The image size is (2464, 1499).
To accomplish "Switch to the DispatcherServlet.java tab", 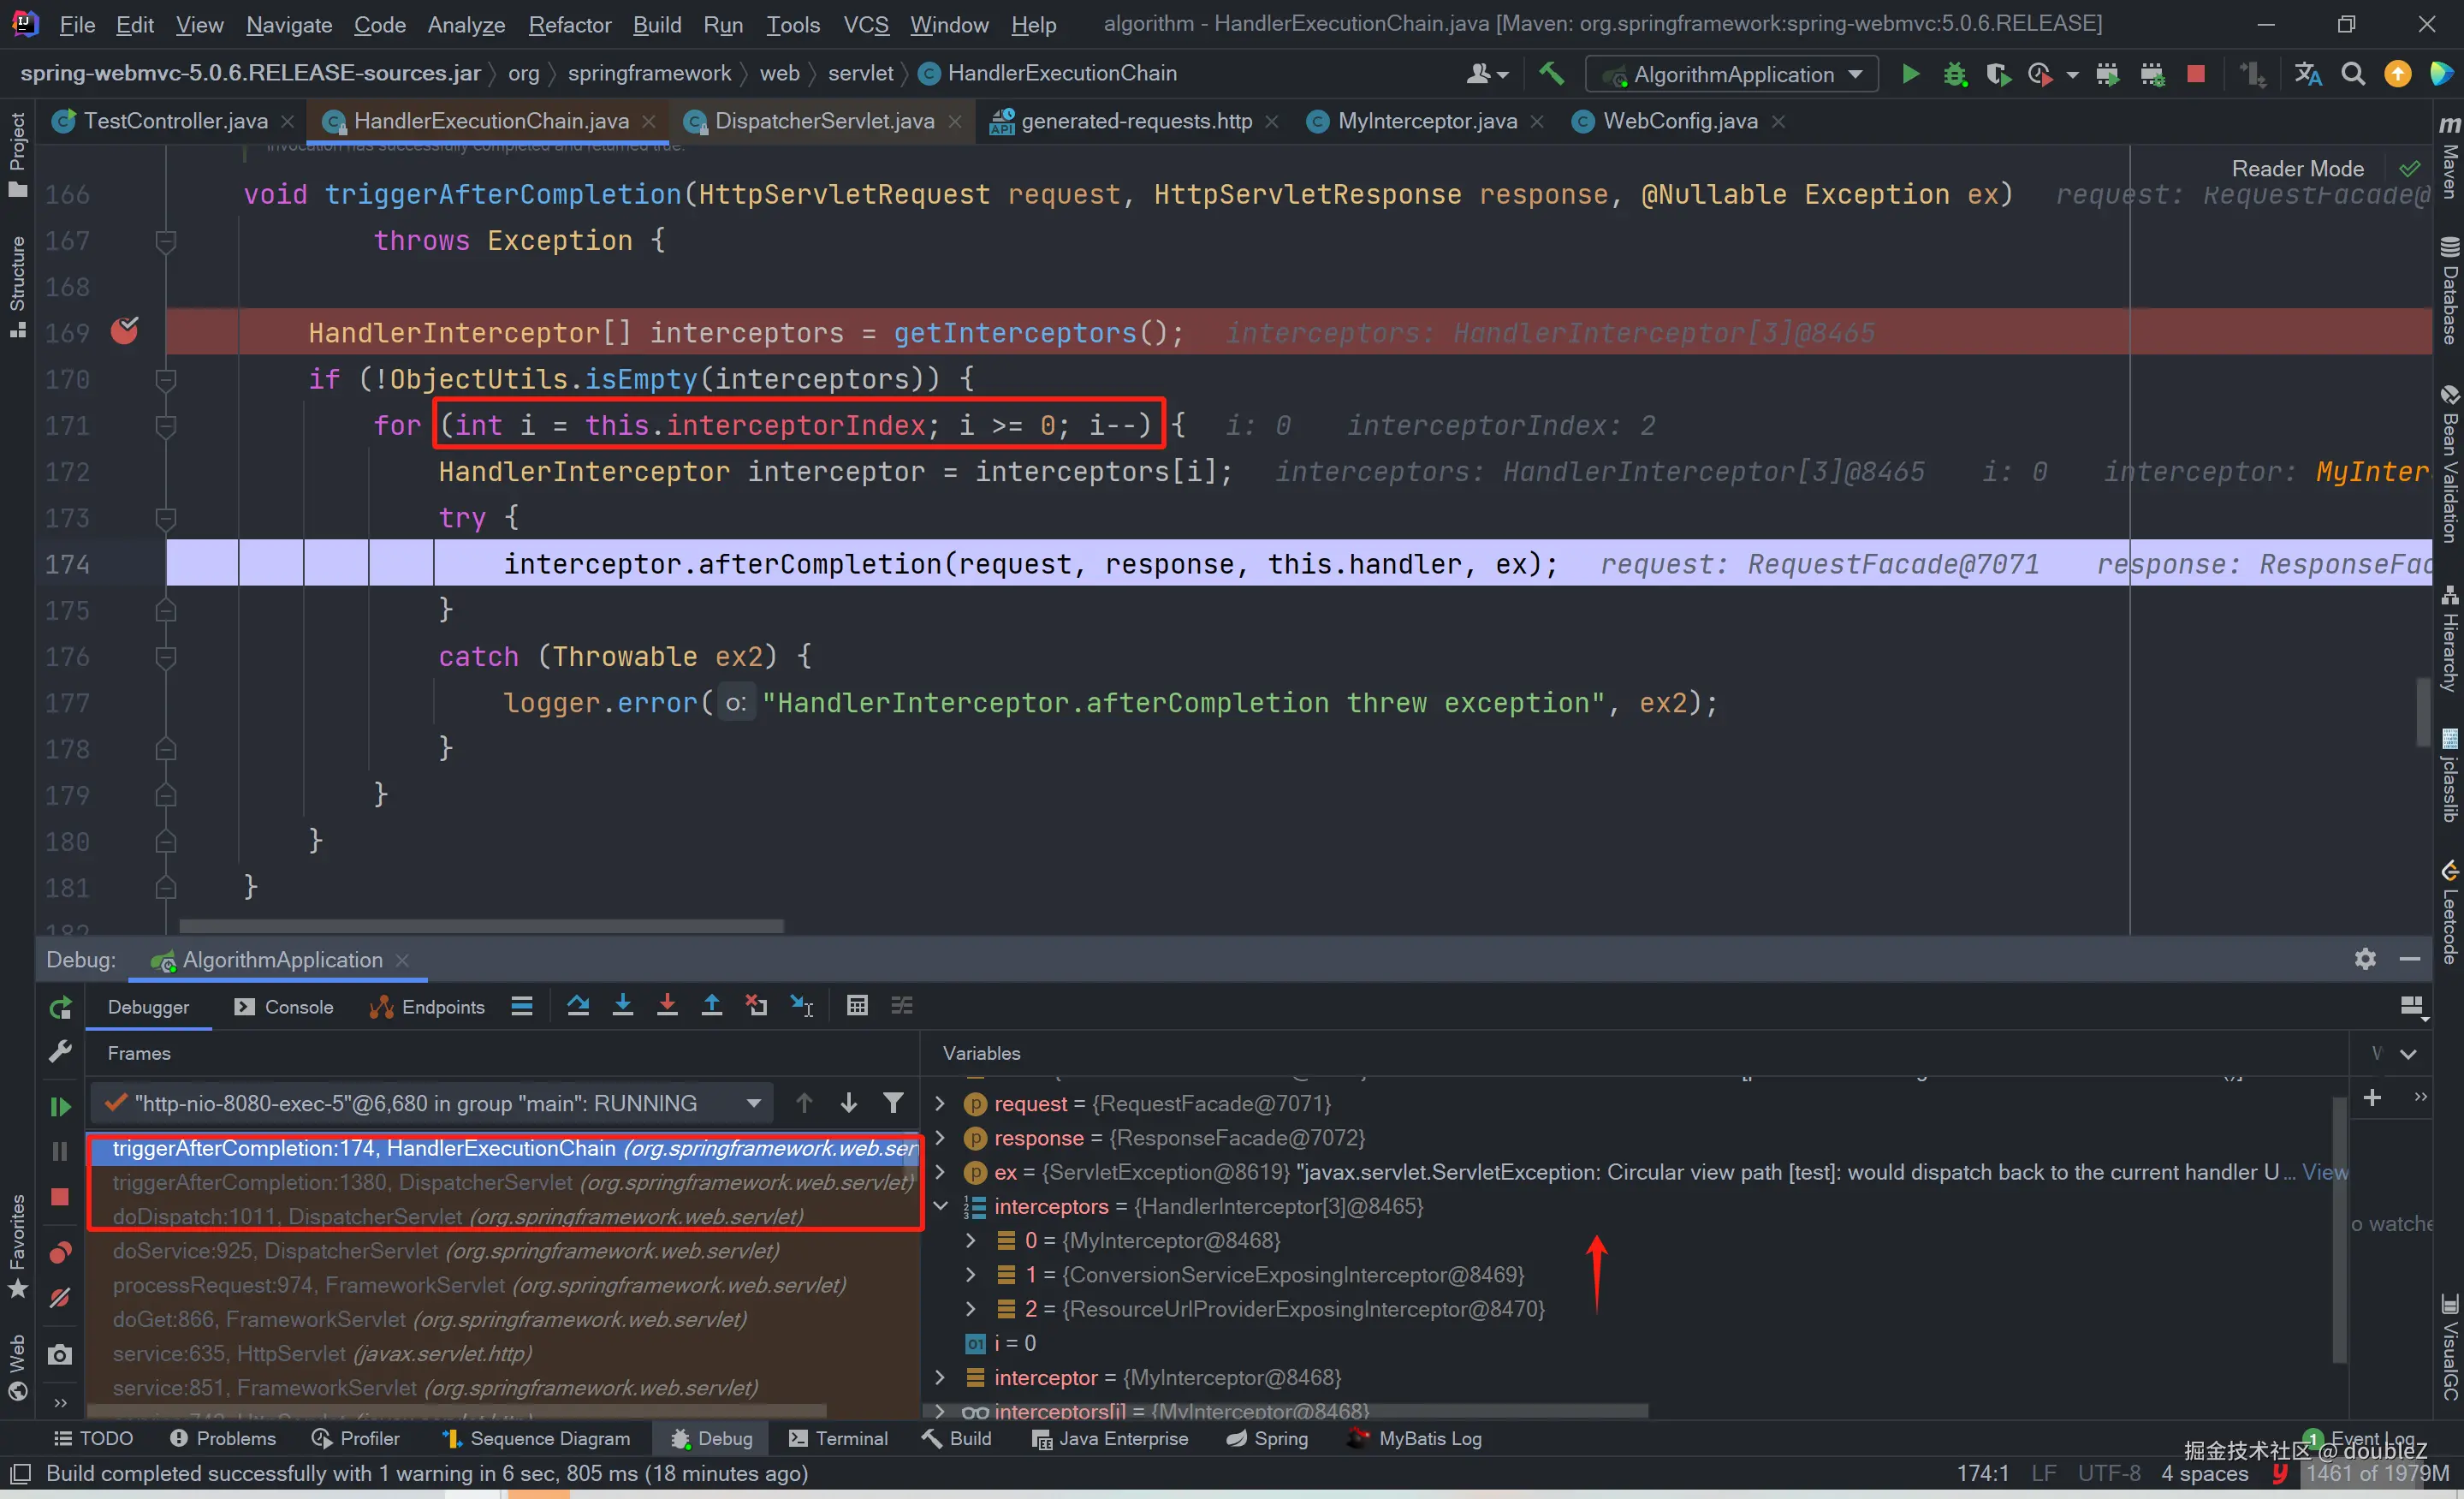I will [823, 121].
